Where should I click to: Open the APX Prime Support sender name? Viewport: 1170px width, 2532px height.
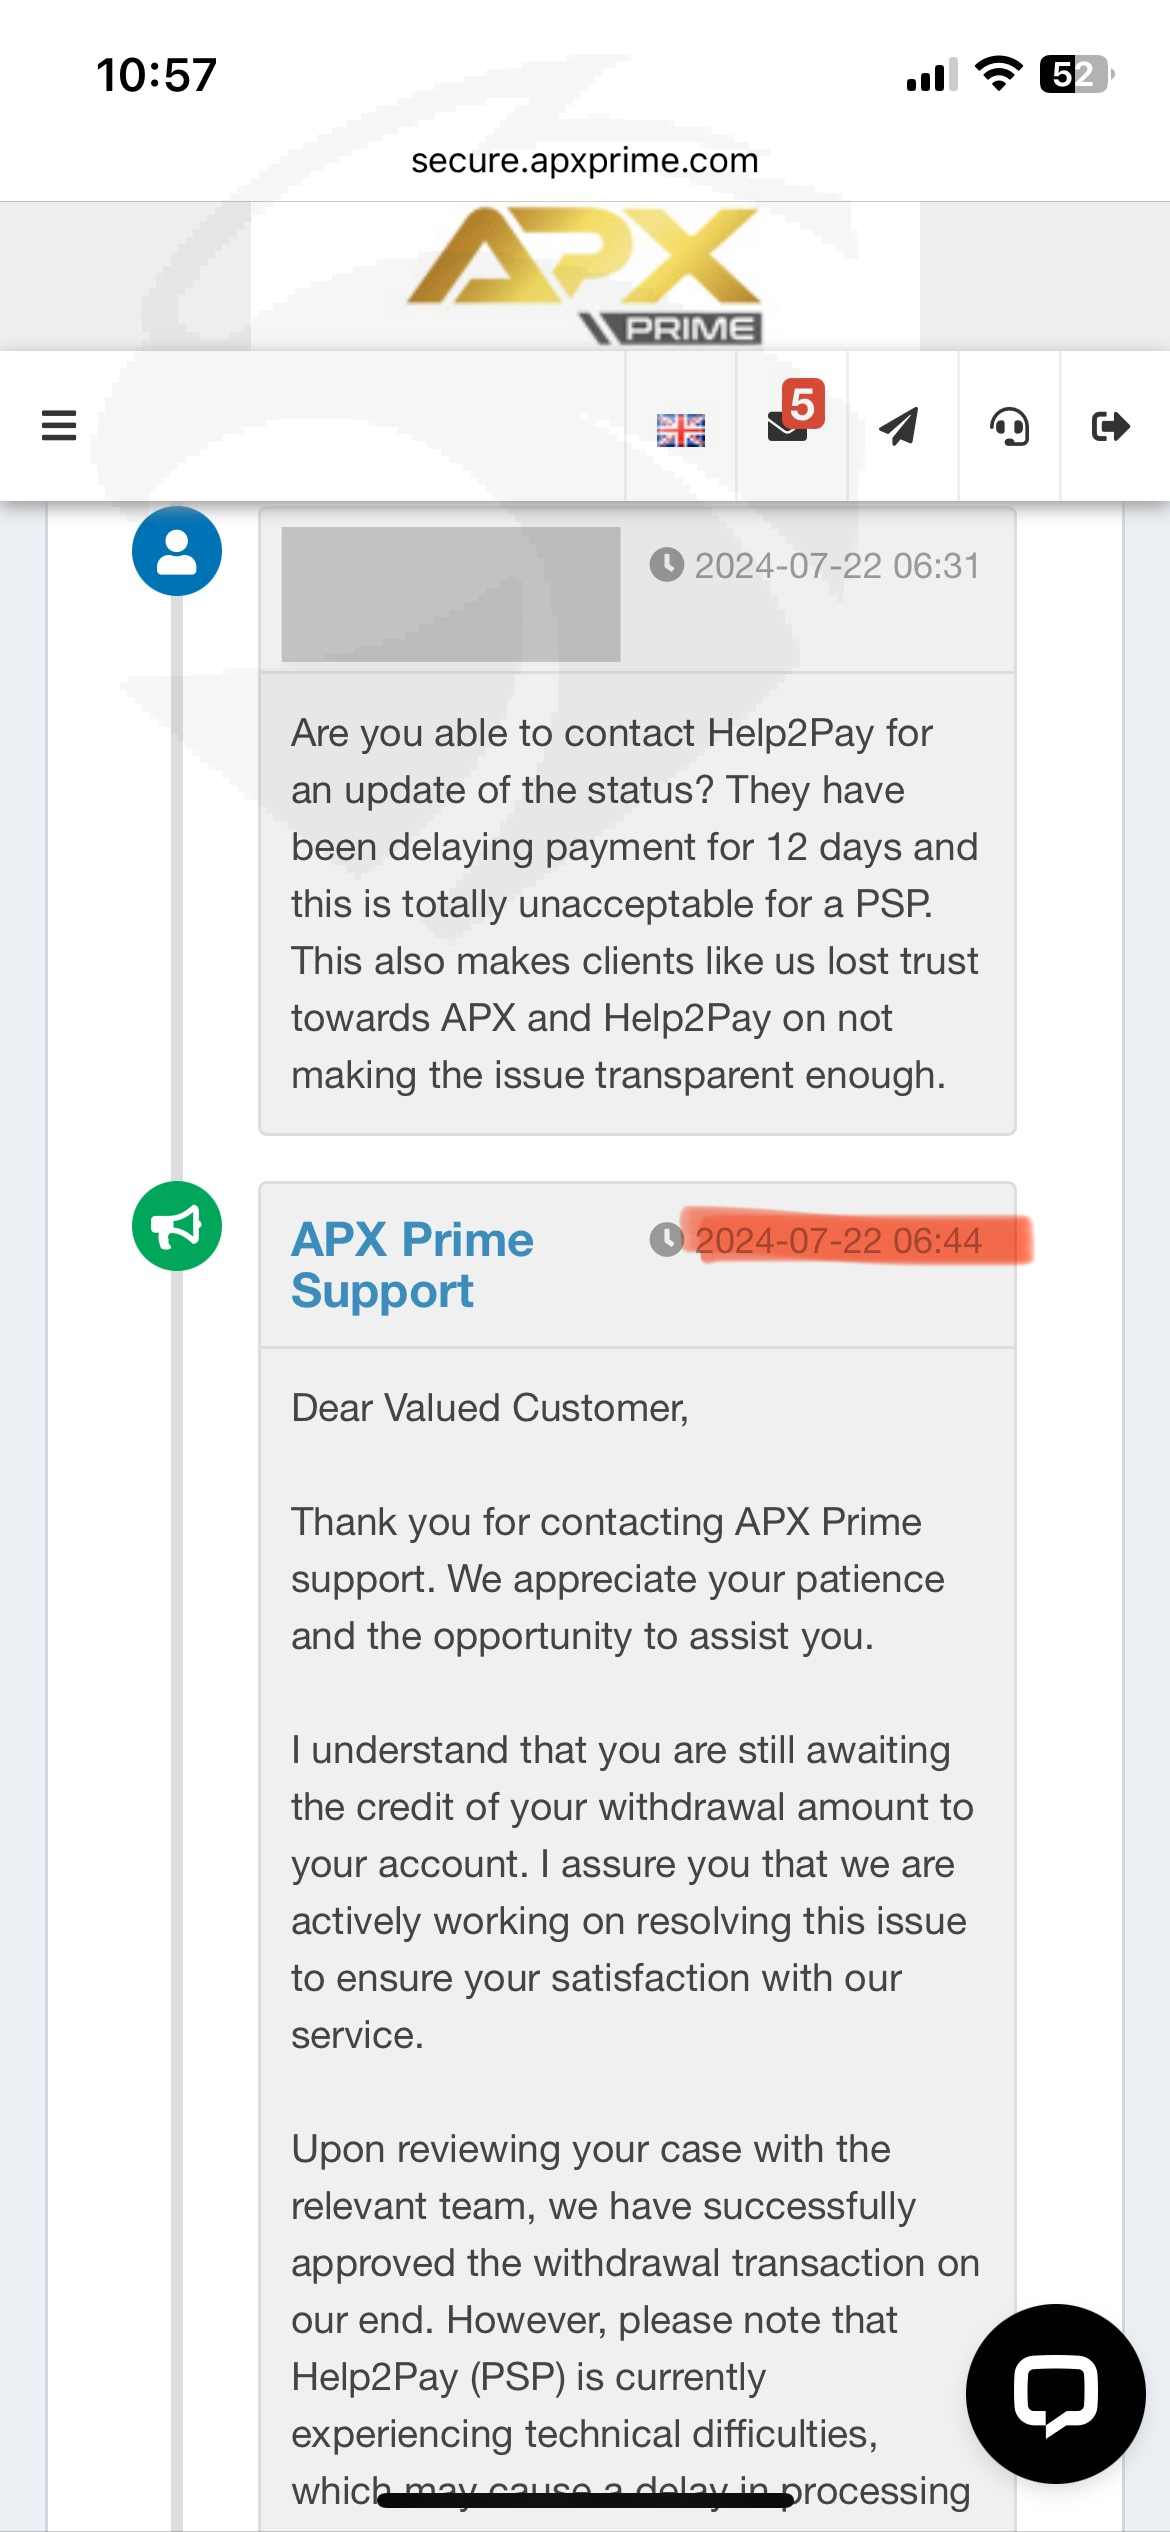click(x=412, y=1265)
